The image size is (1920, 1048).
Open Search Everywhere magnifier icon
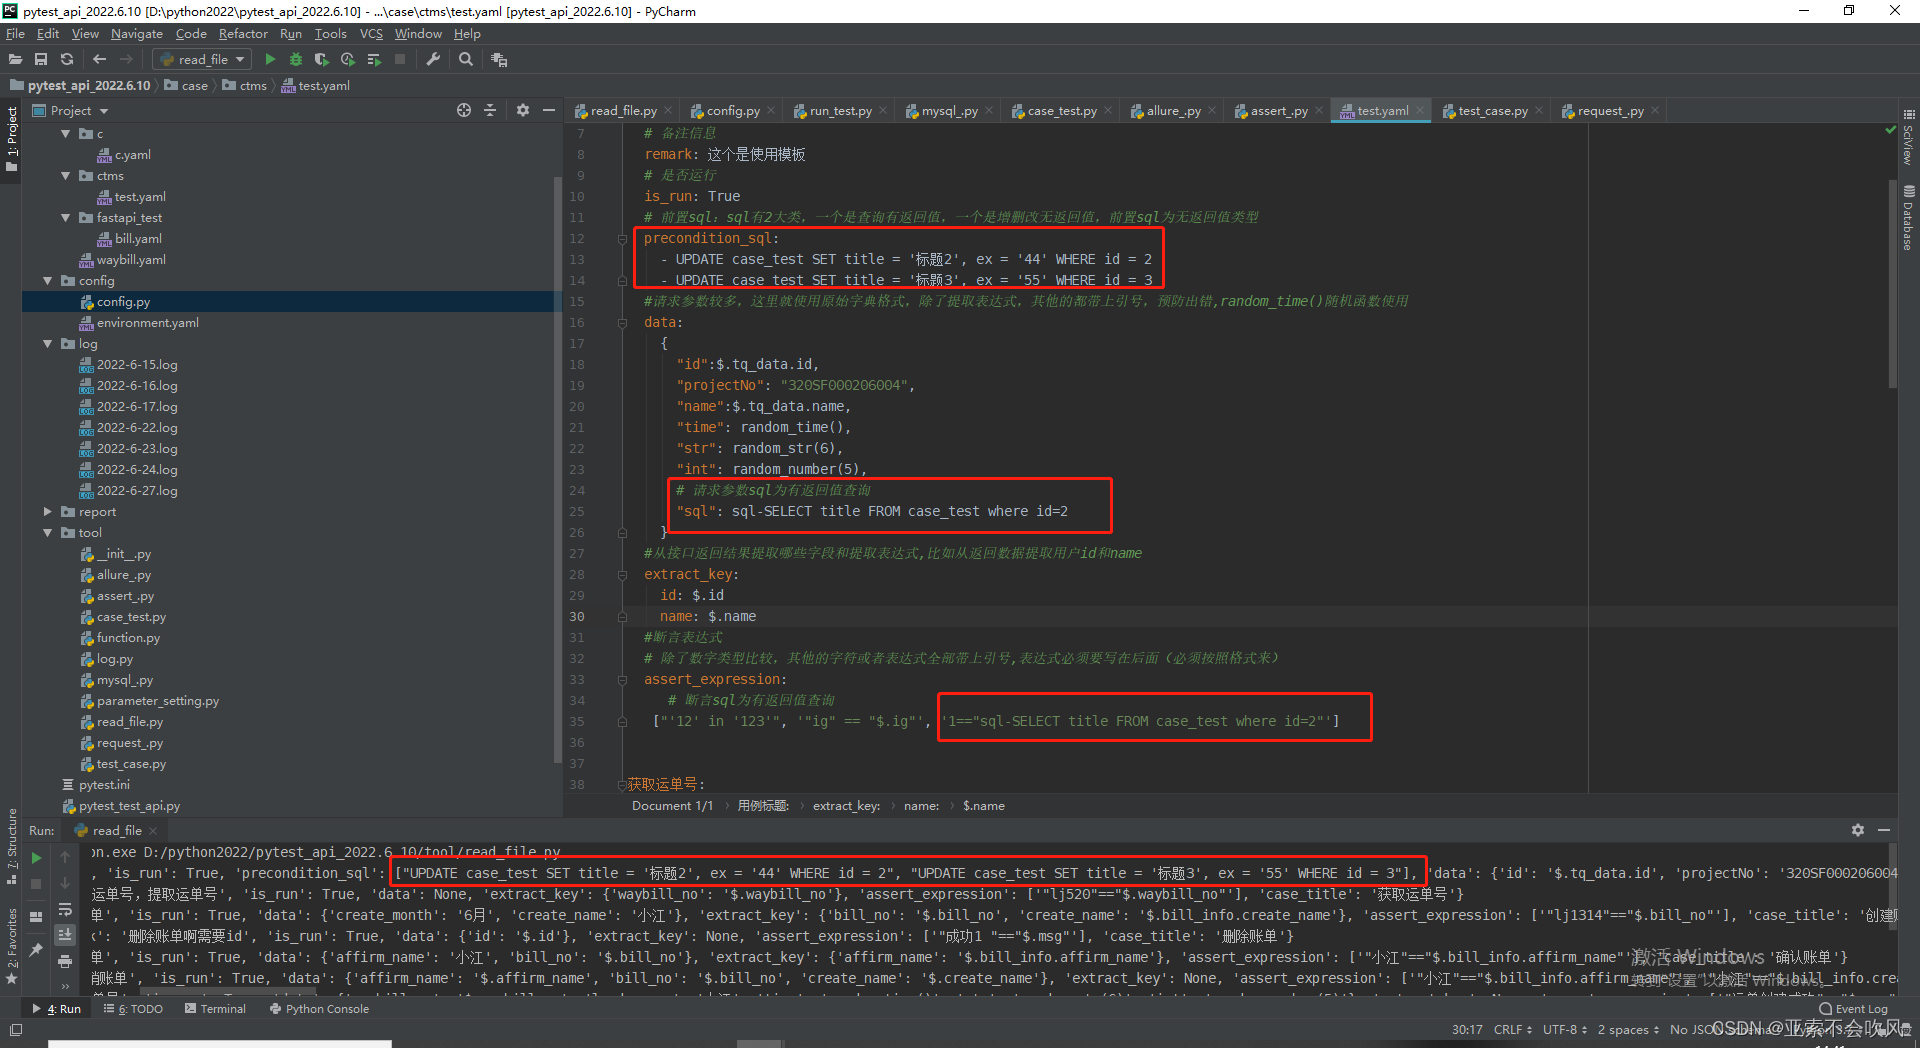click(466, 60)
